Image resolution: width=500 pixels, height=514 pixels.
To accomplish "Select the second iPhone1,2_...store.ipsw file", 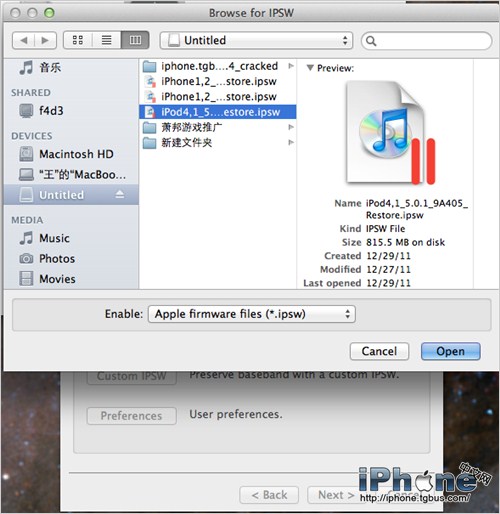I will tap(217, 97).
